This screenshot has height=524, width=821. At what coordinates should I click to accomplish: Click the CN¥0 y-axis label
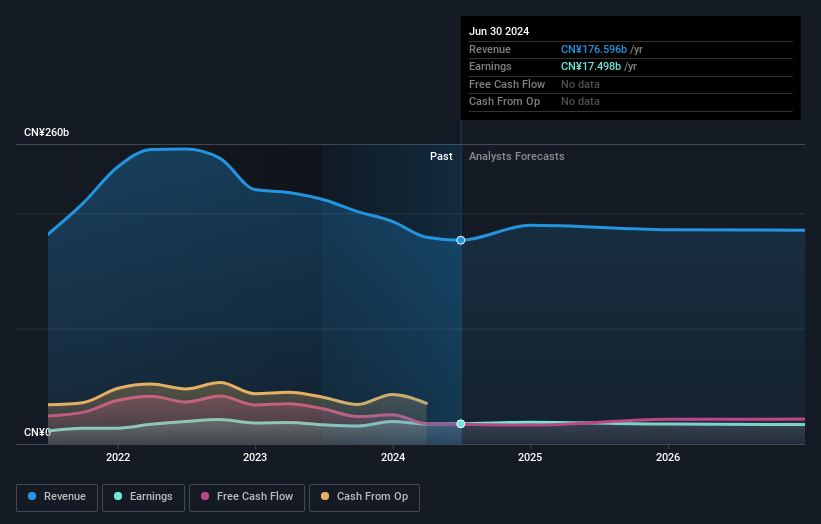[37, 432]
